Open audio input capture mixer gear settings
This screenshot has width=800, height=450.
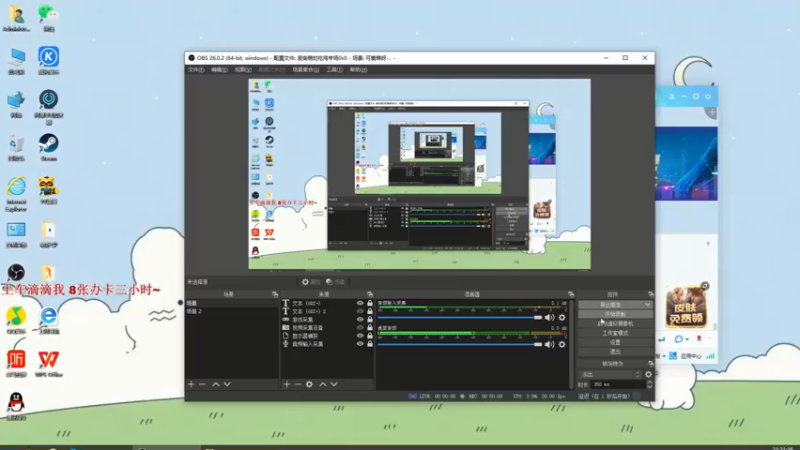[562, 317]
